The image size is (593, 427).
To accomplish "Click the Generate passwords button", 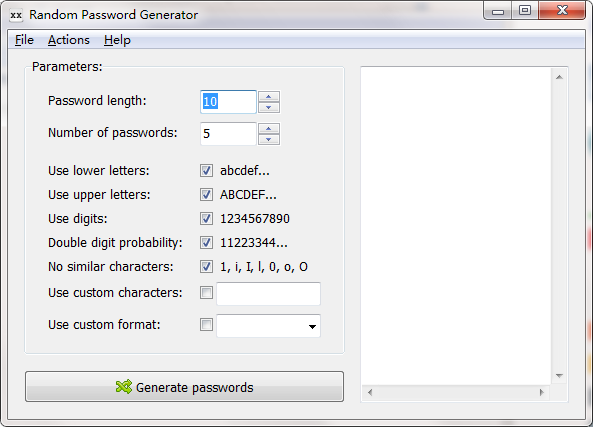I will pyautogui.click(x=185, y=387).
